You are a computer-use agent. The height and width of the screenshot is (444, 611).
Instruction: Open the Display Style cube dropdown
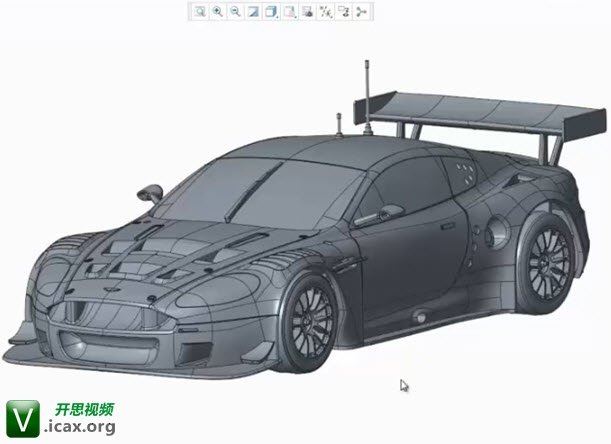(x=271, y=12)
